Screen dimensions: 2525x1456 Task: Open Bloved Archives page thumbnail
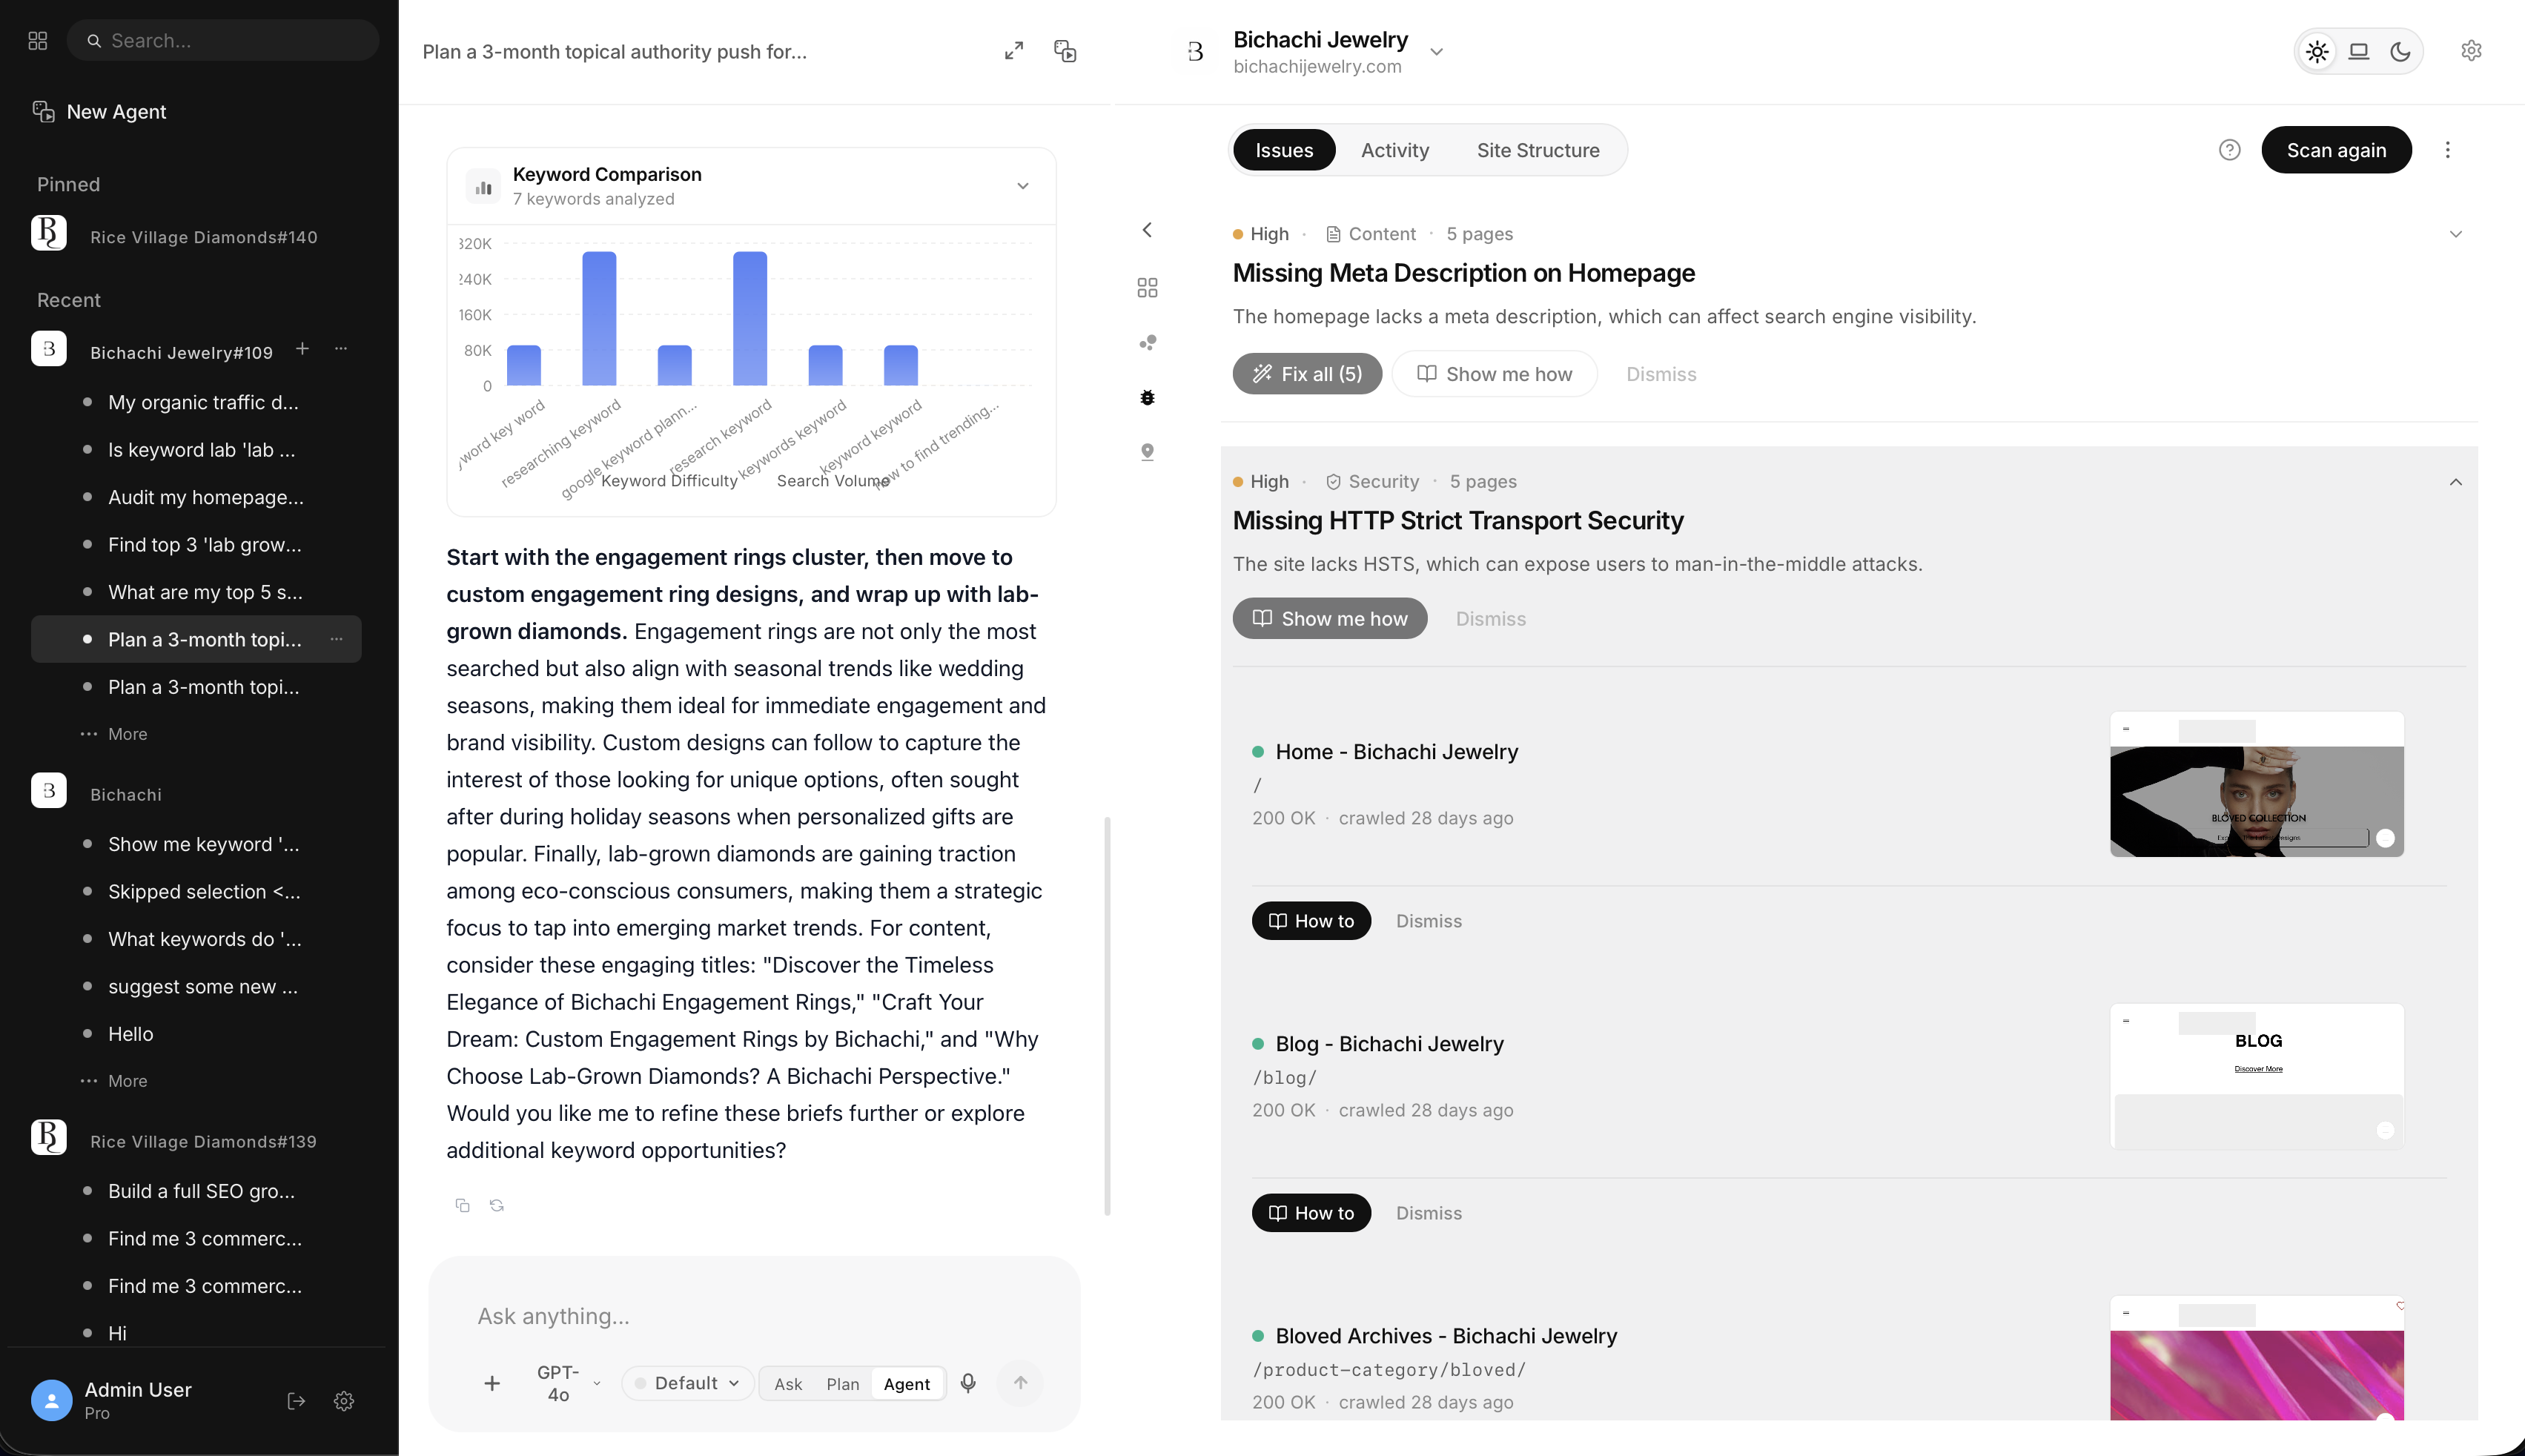click(2257, 1358)
